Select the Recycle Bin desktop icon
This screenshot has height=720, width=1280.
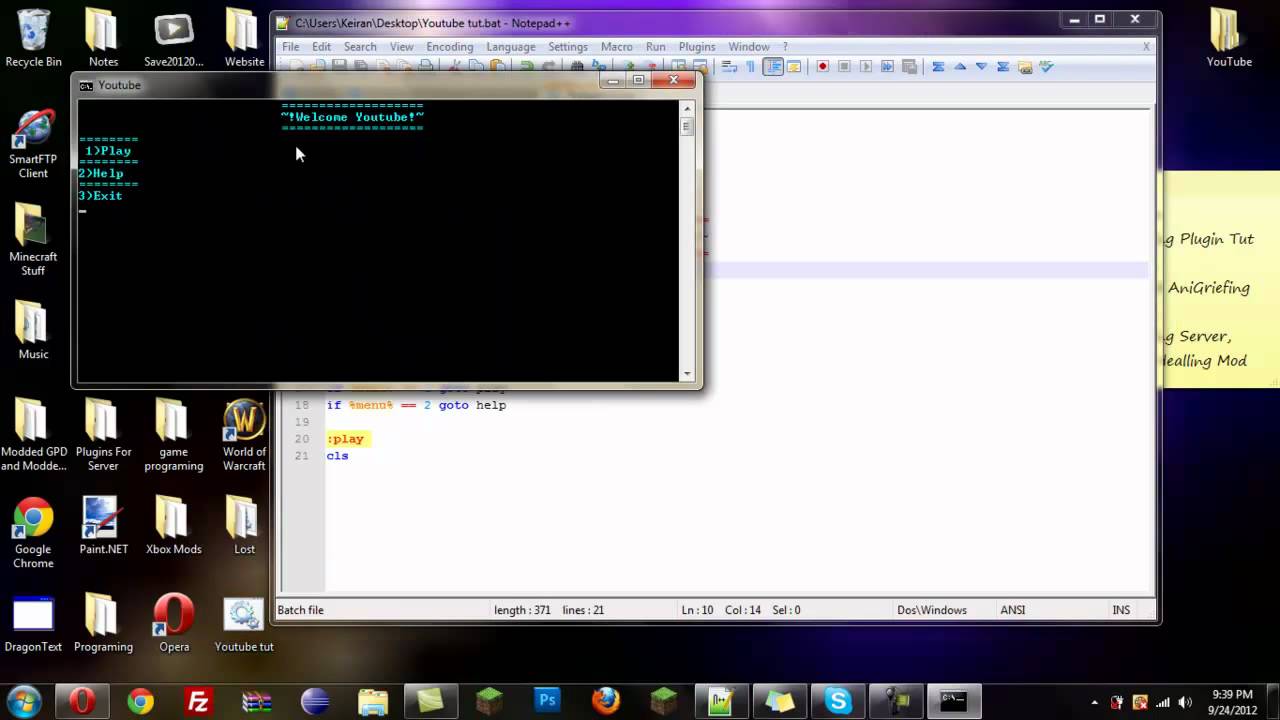click(33, 39)
